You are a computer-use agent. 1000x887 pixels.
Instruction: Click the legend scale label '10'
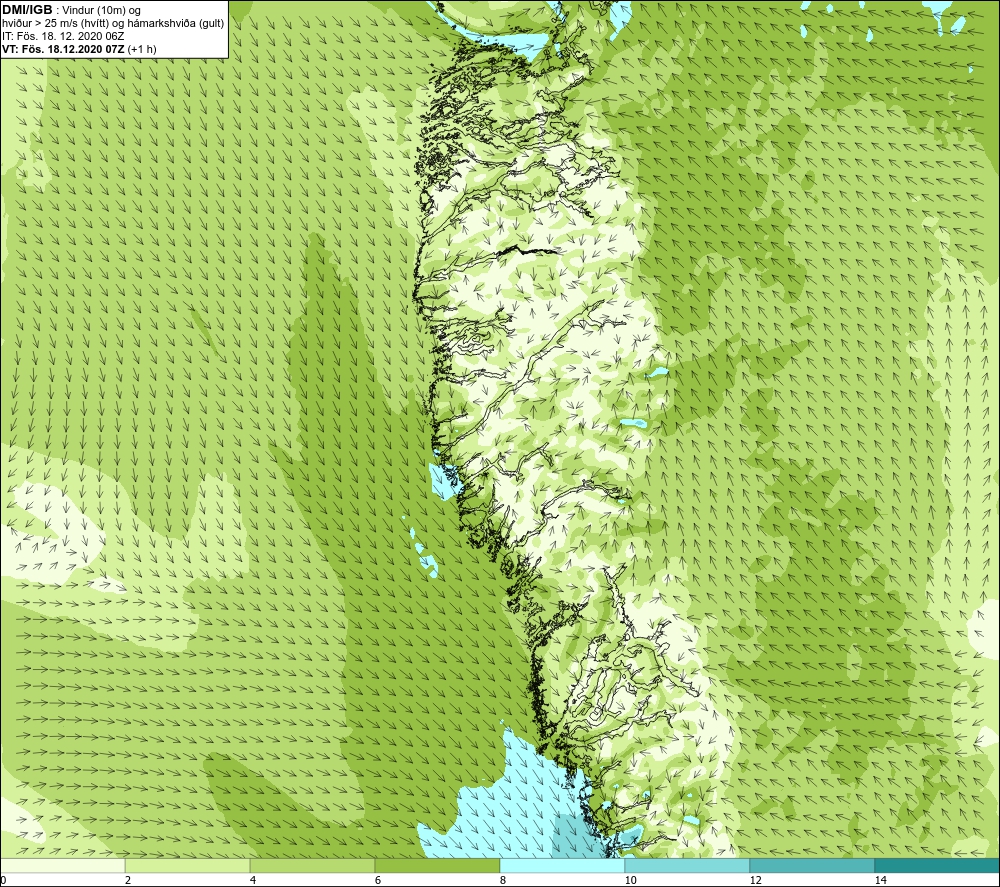pyautogui.click(x=631, y=881)
